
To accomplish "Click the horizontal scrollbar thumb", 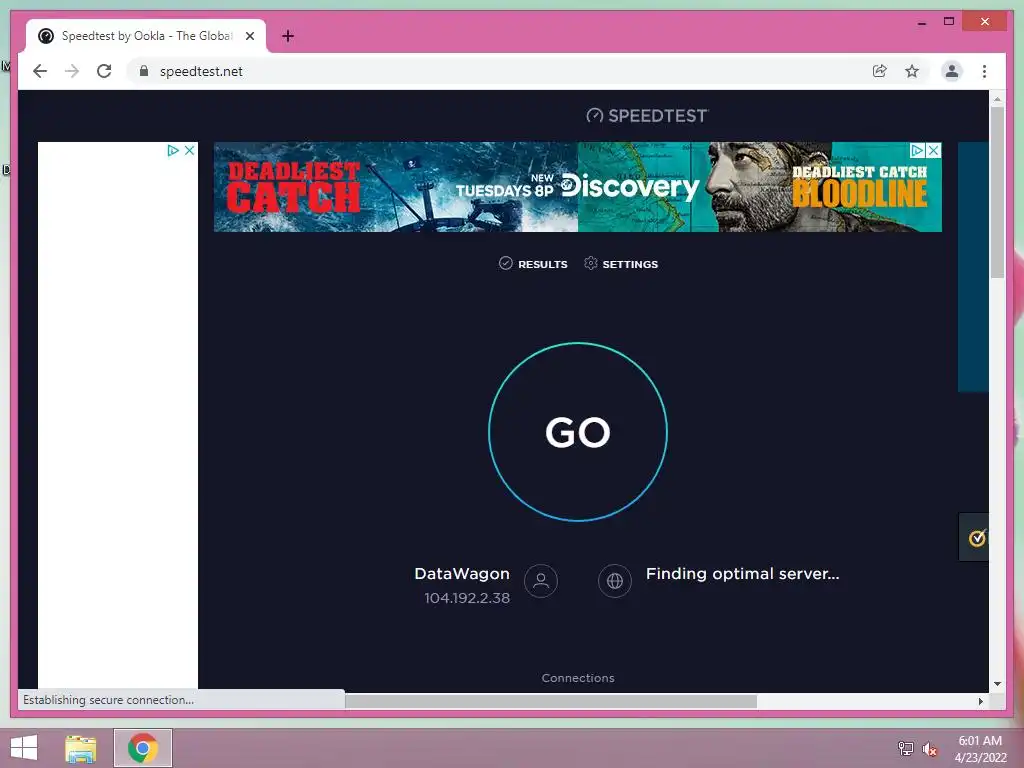I will point(551,701).
